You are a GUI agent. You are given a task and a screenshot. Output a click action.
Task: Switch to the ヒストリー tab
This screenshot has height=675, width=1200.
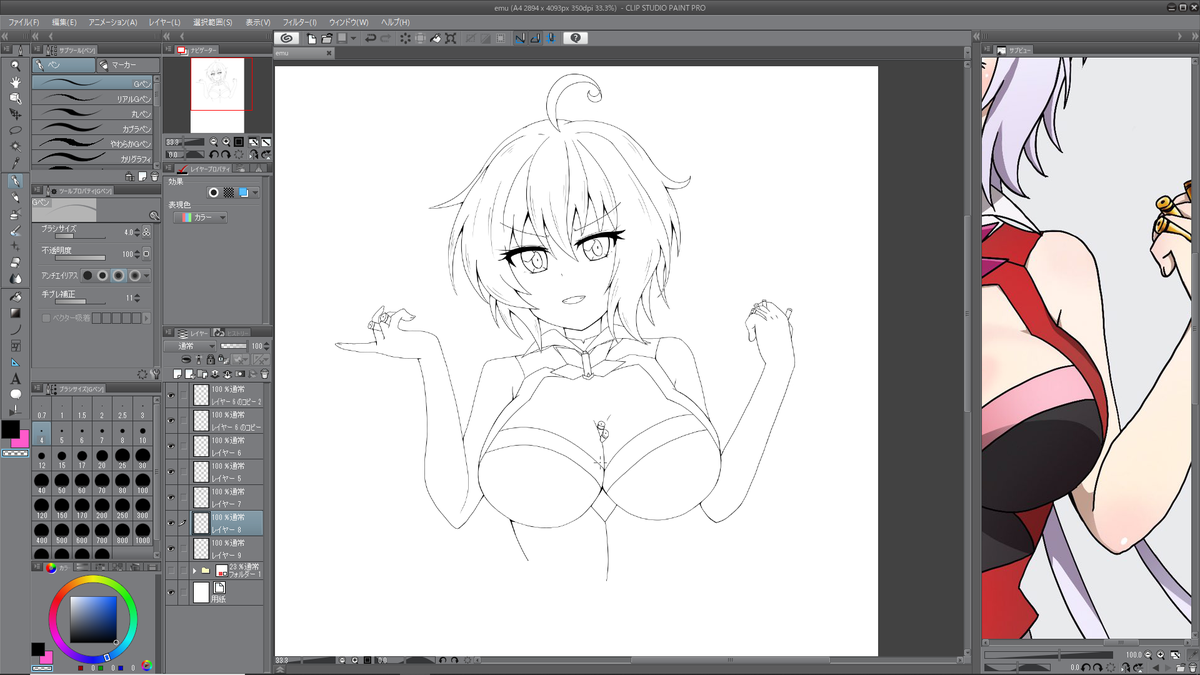231,332
